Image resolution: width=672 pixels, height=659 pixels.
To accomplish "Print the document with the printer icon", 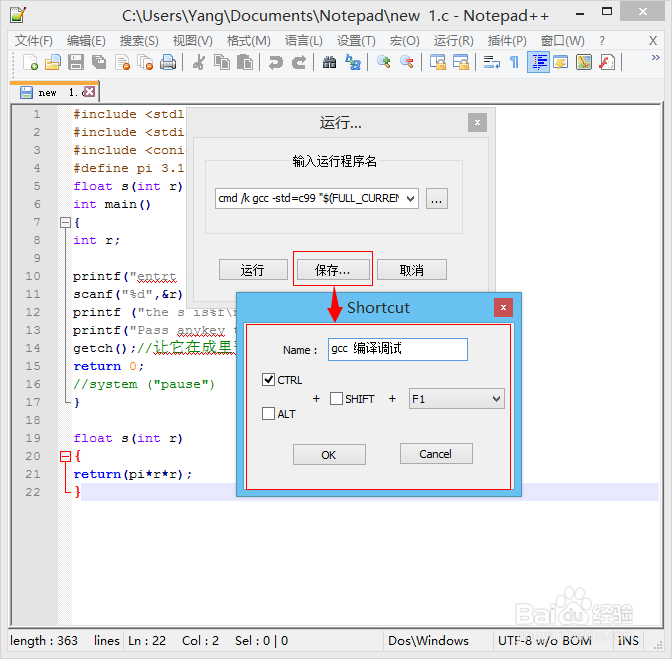I will 168,63.
